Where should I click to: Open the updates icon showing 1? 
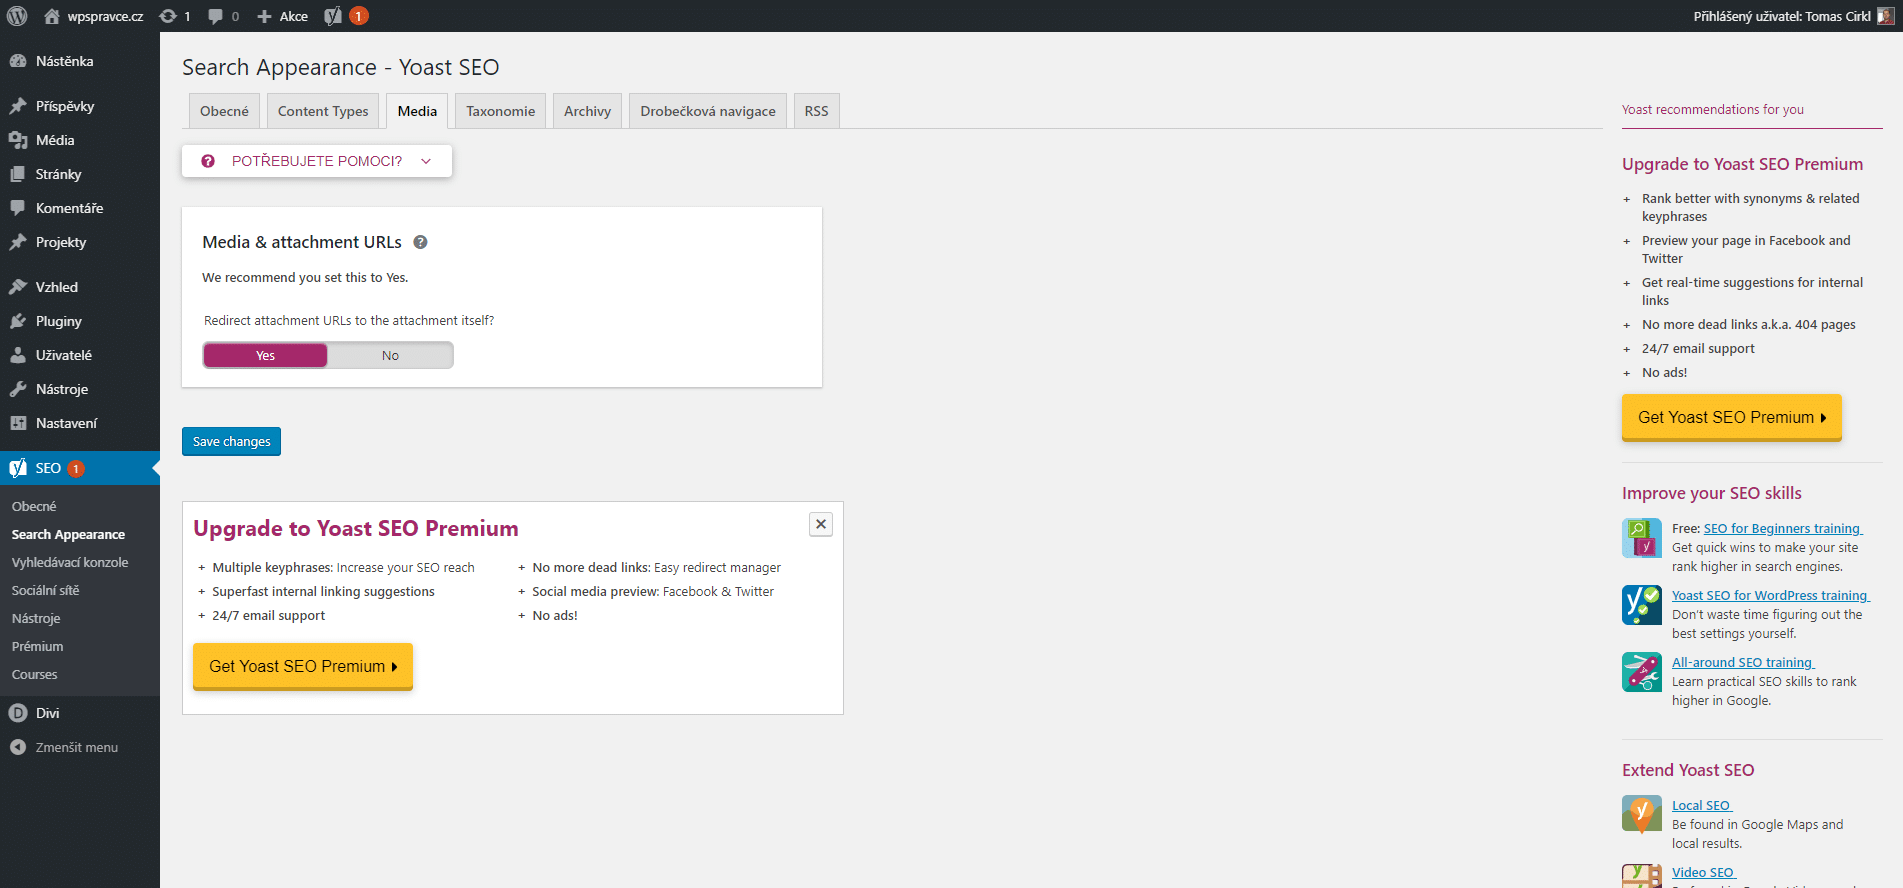pos(168,16)
